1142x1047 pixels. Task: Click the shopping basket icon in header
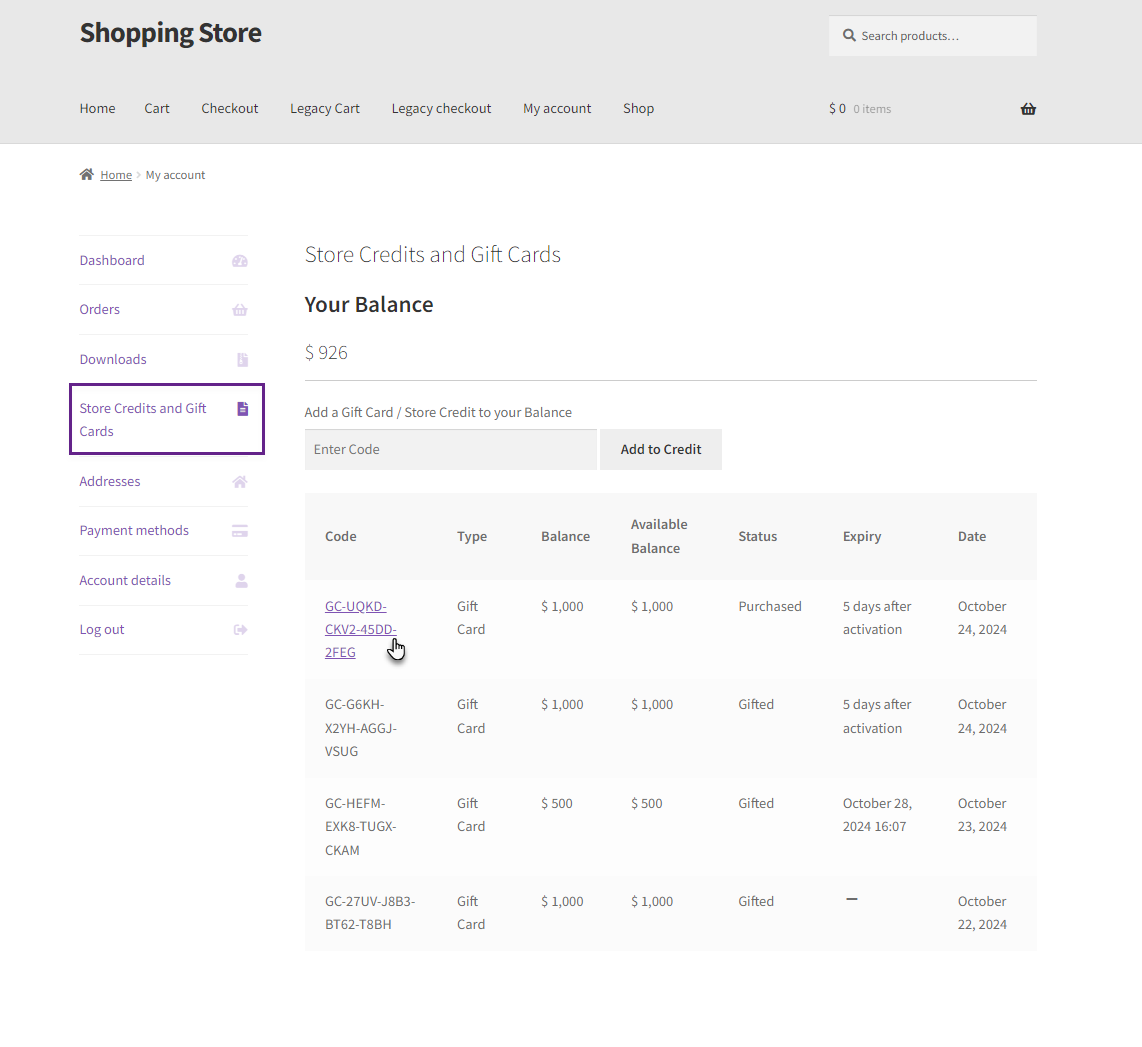pos(1028,108)
